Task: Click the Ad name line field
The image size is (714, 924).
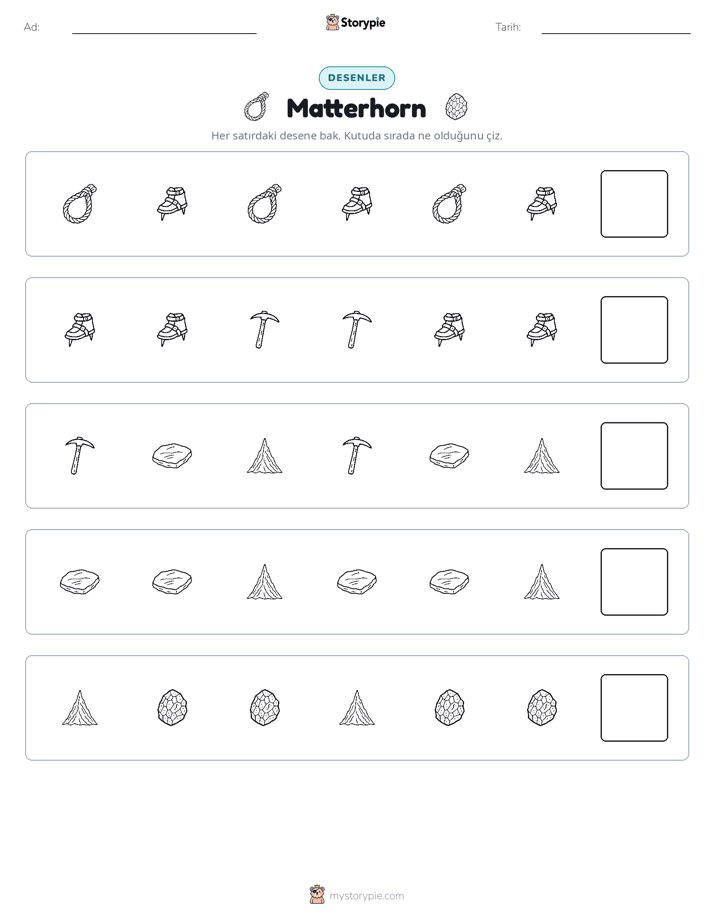Action: 164,28
